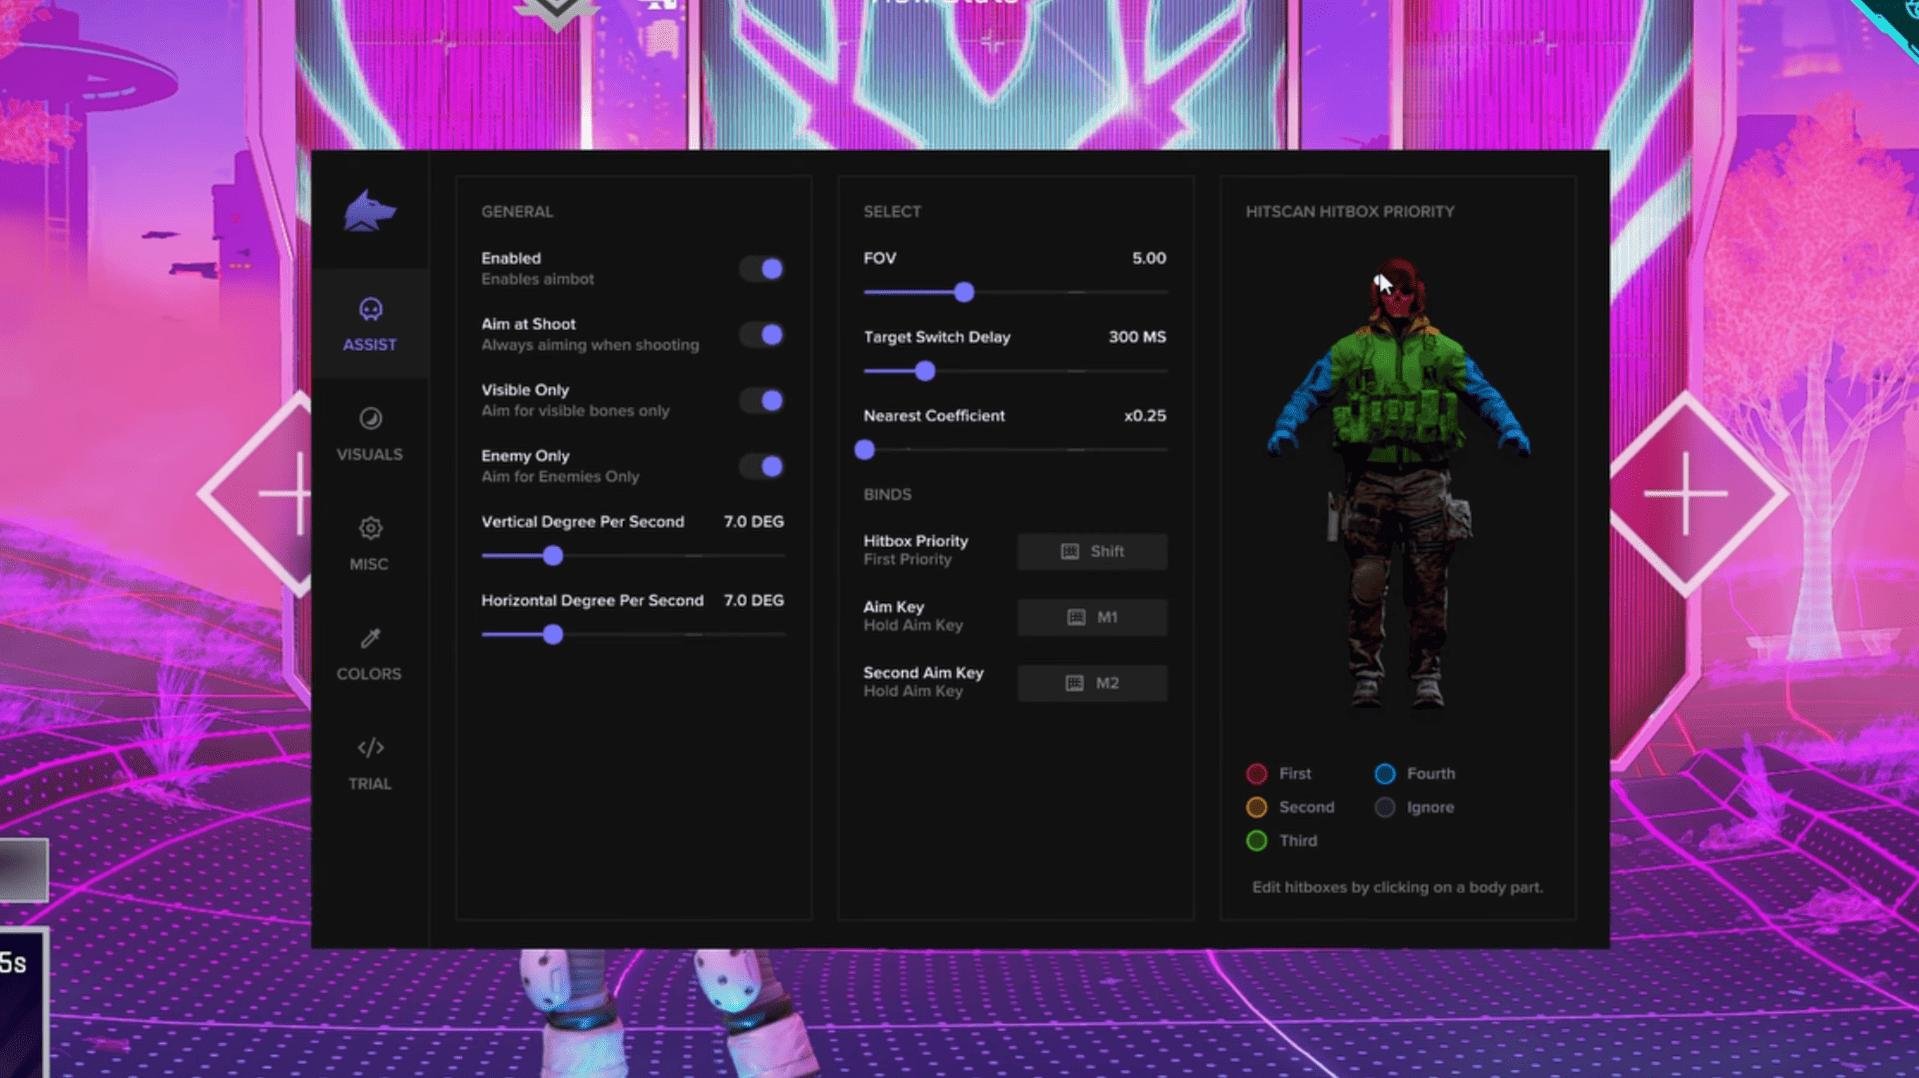Click the FOV slider handle
1919x1078 pixels.
click(x=963, y=293)
